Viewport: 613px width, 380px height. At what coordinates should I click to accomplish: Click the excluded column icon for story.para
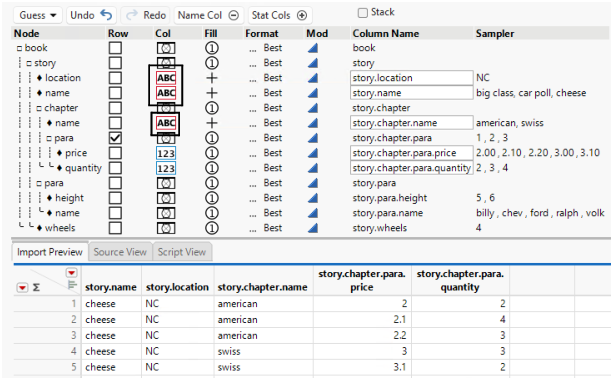[x=166, y=183]
